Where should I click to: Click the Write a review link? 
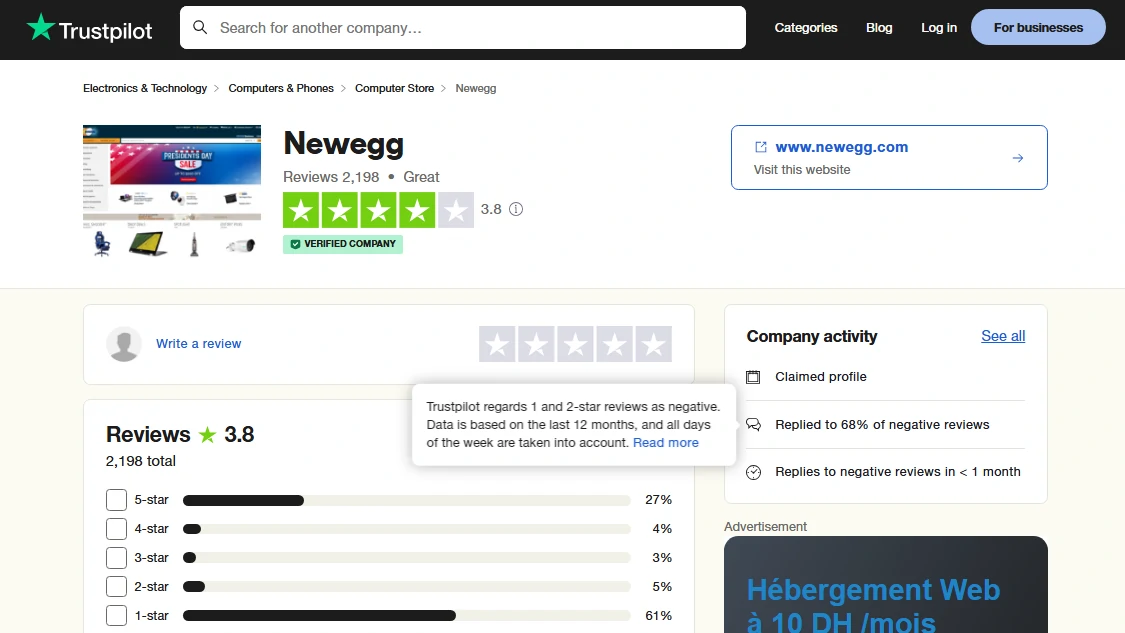click(x=199, y=344)
